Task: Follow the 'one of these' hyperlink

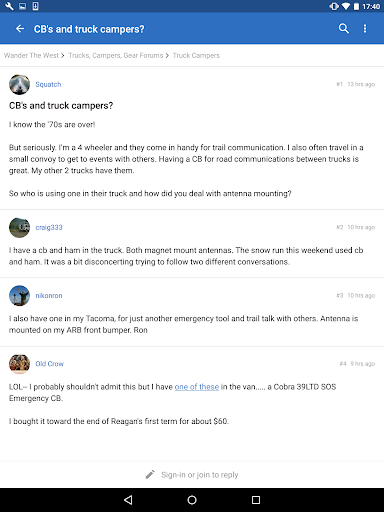Action: pyautogui.click(x=197, y=387)
